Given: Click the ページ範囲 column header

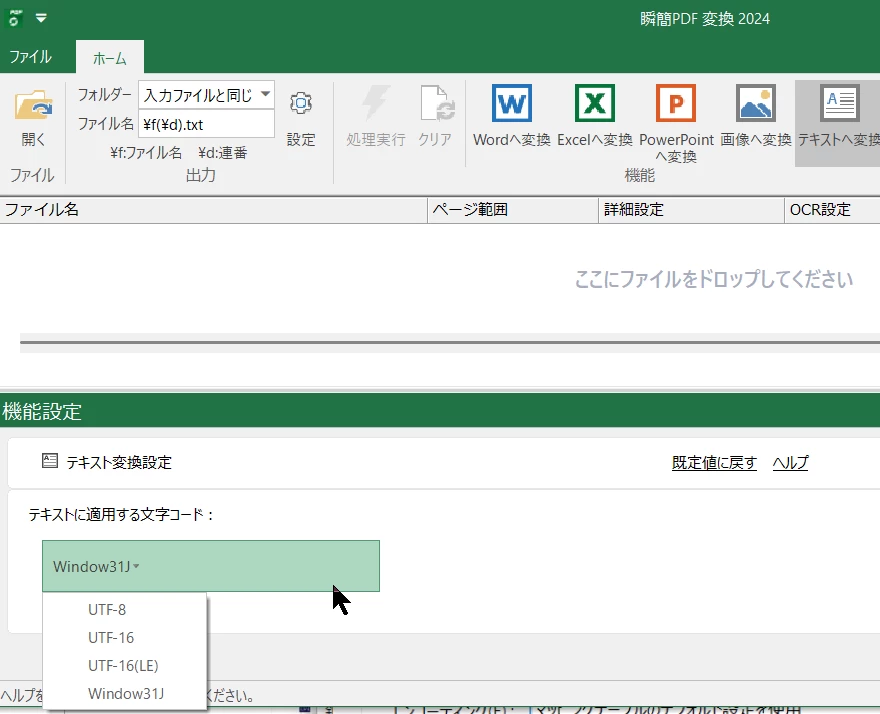Looking at the screenshot, I should [513, 210].
